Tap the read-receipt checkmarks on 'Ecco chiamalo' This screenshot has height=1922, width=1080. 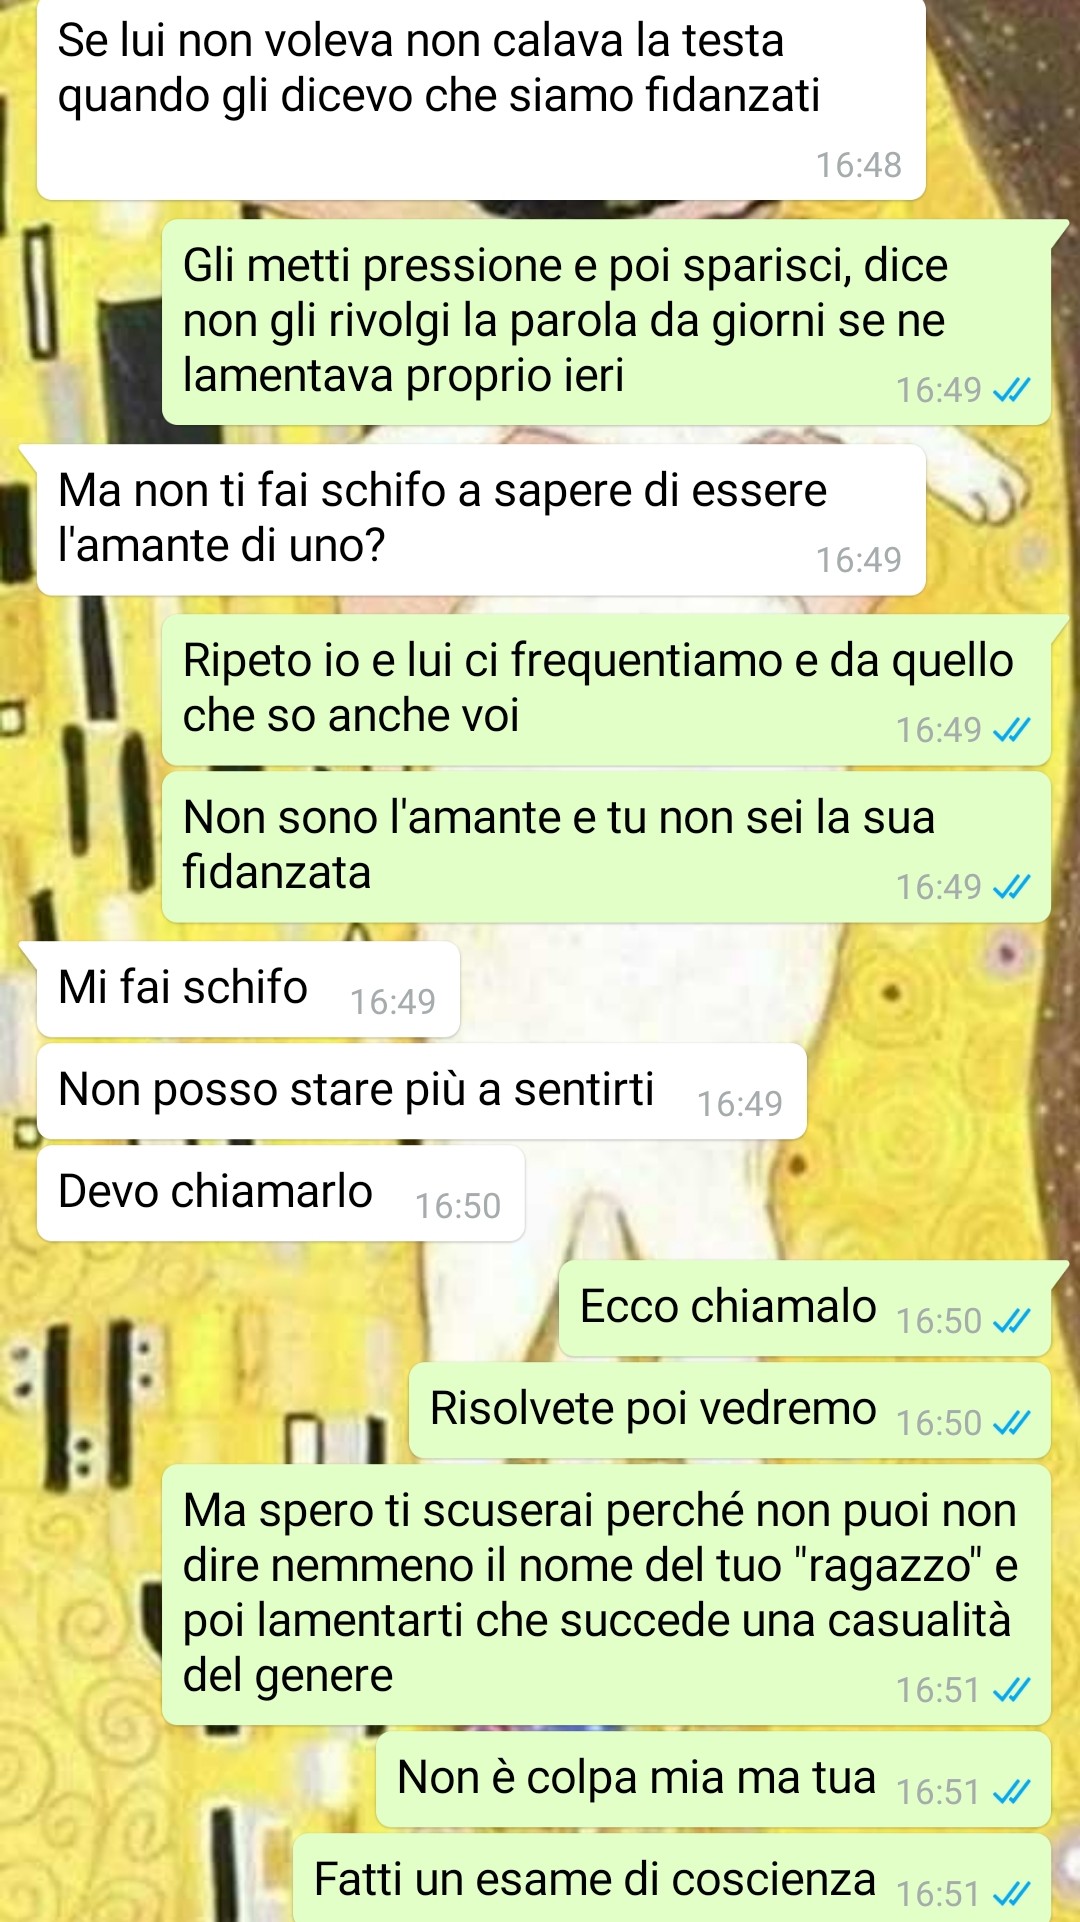point(1011,1321)
